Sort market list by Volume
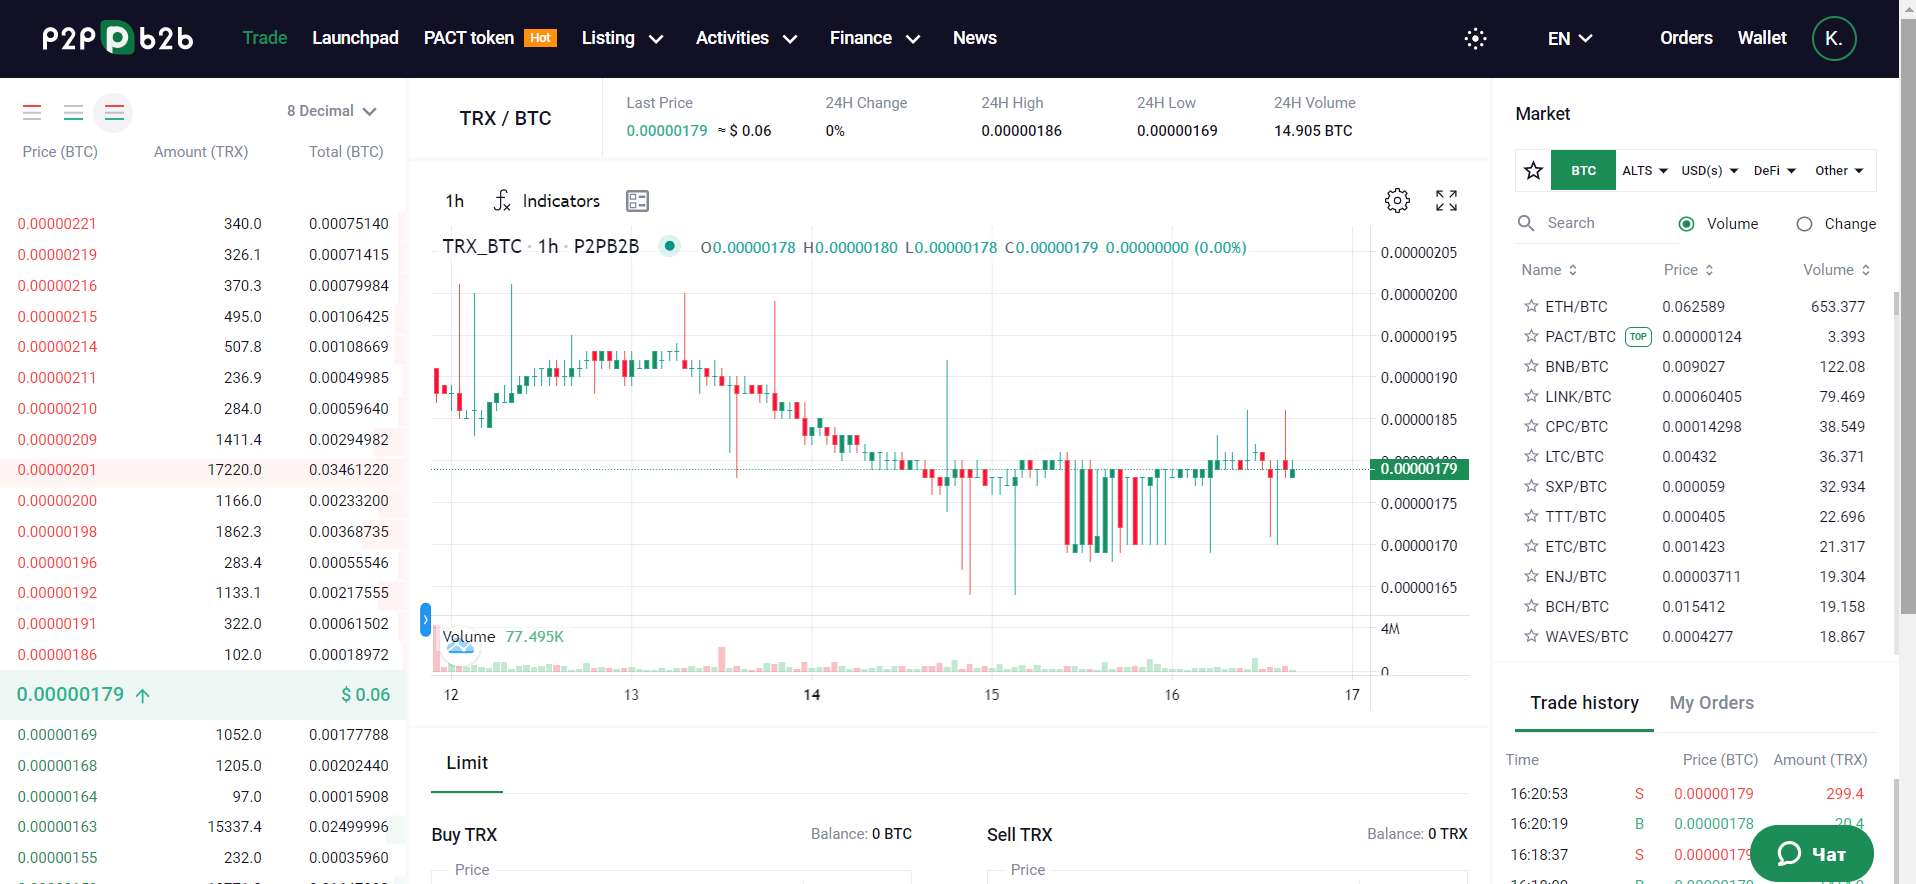 click(x=1836, y=270)
